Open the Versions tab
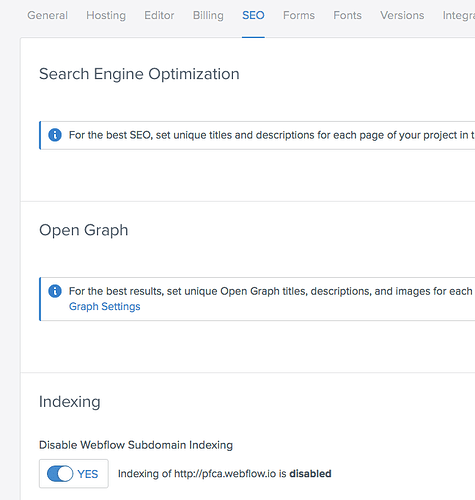 pos(402,15)
